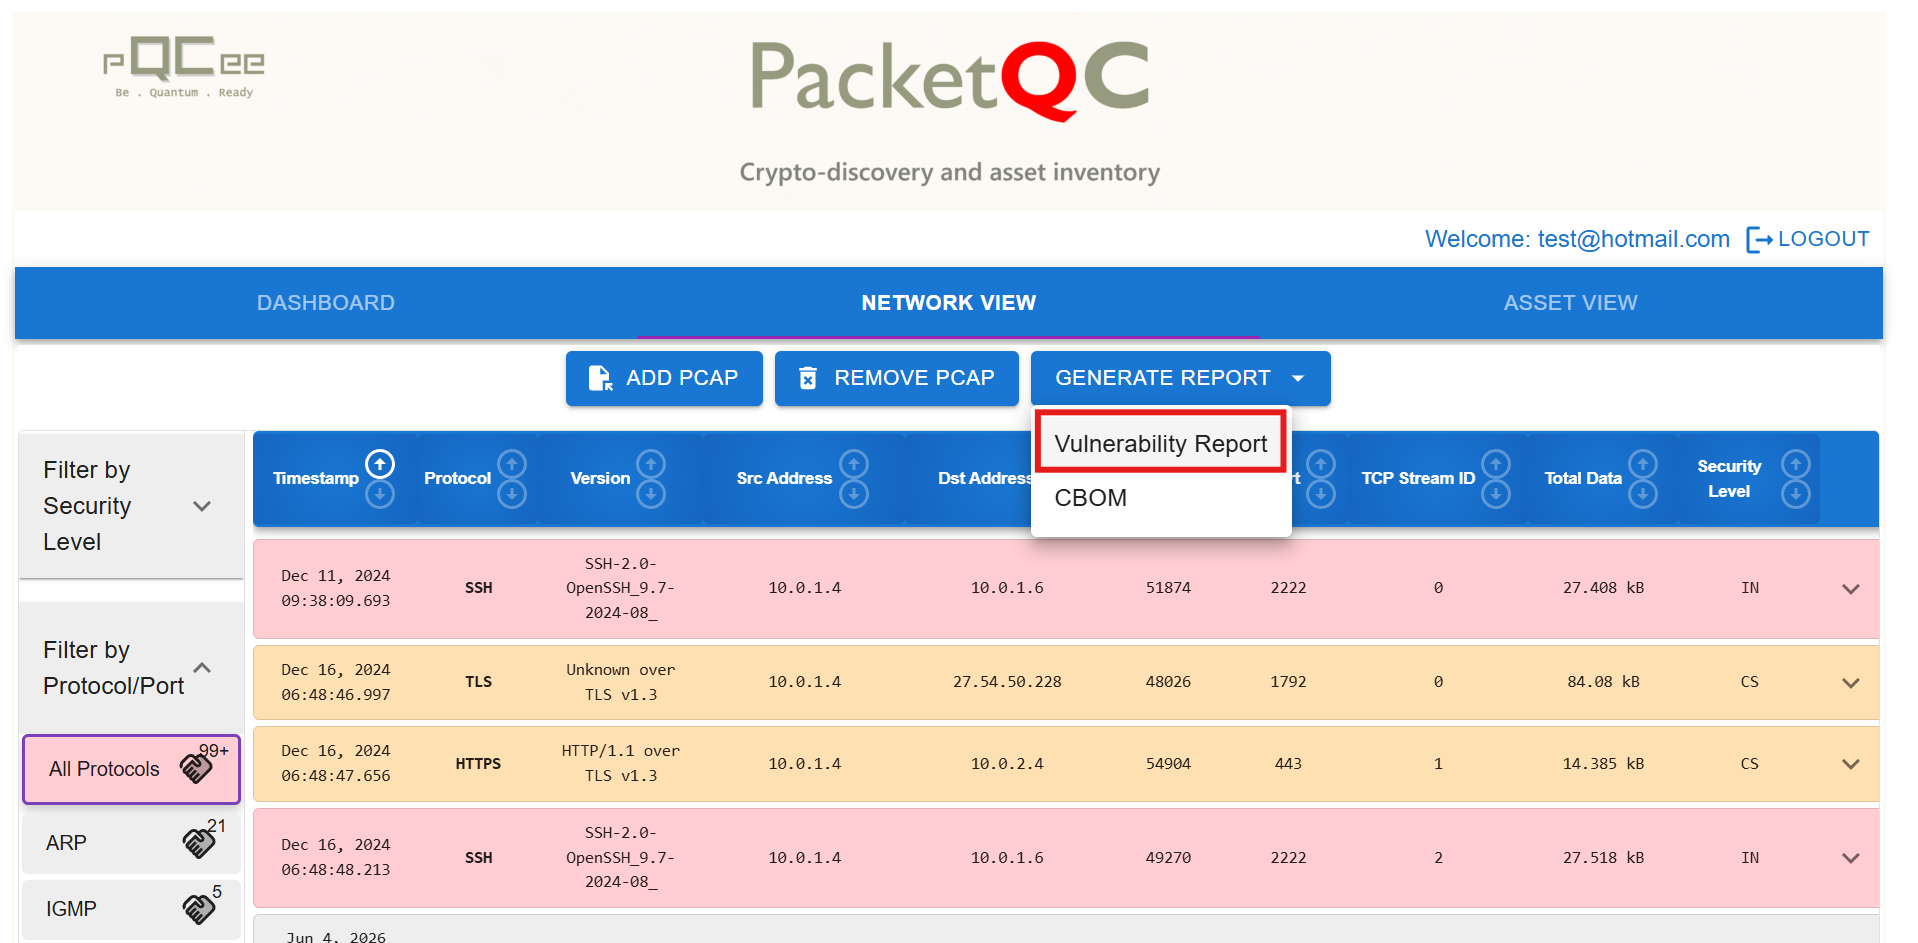The height and width of the screenshot is (943, 1918).
Task: Sort Timestamp descending with the down arrow
Action: point(380,494)
